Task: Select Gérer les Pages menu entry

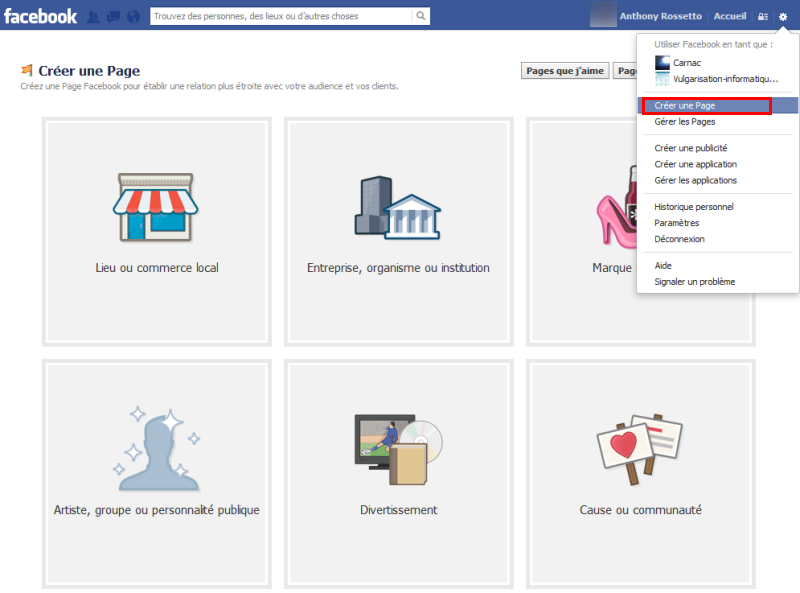Action: coord(718,121)
